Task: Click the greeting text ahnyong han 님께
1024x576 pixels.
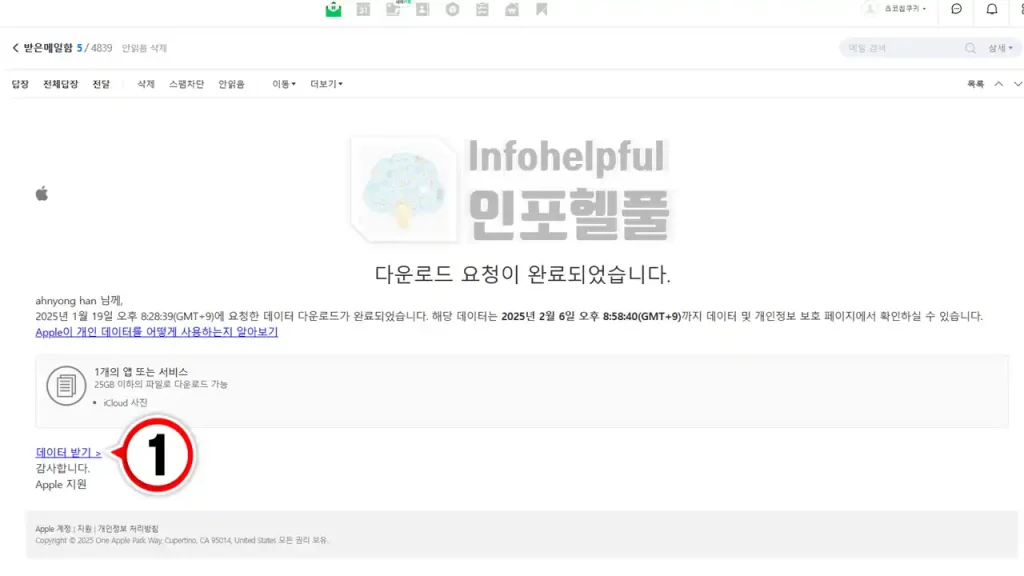Action: [79, 300]
